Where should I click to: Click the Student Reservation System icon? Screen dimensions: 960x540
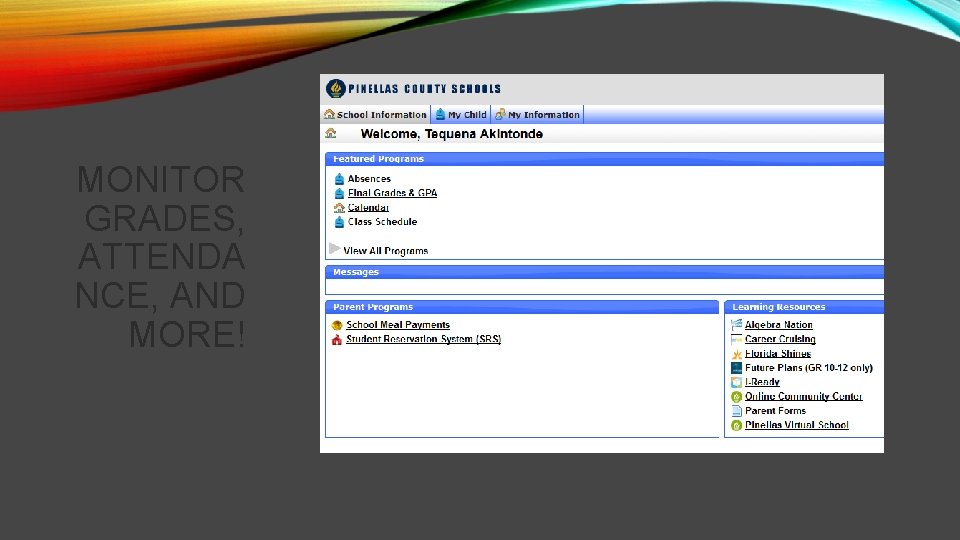point(337,340)
